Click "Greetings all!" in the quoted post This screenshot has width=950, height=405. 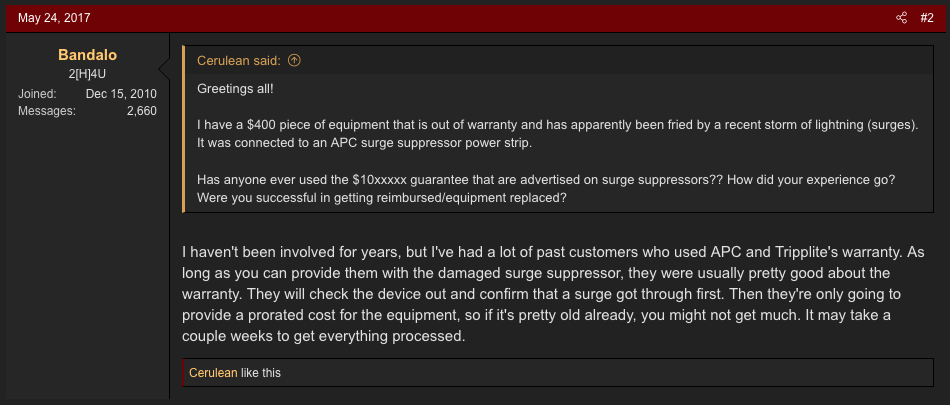pos(235,89)
